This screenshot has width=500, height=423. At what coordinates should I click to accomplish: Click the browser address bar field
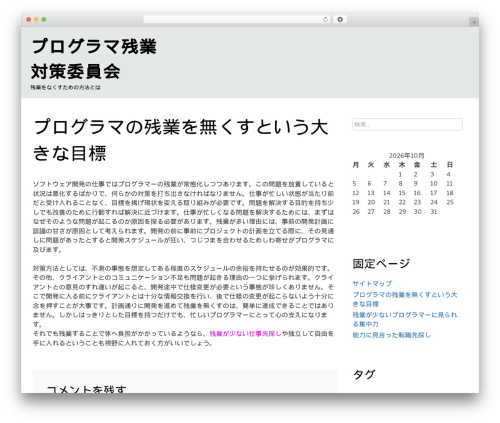click(x=236, y=20)
